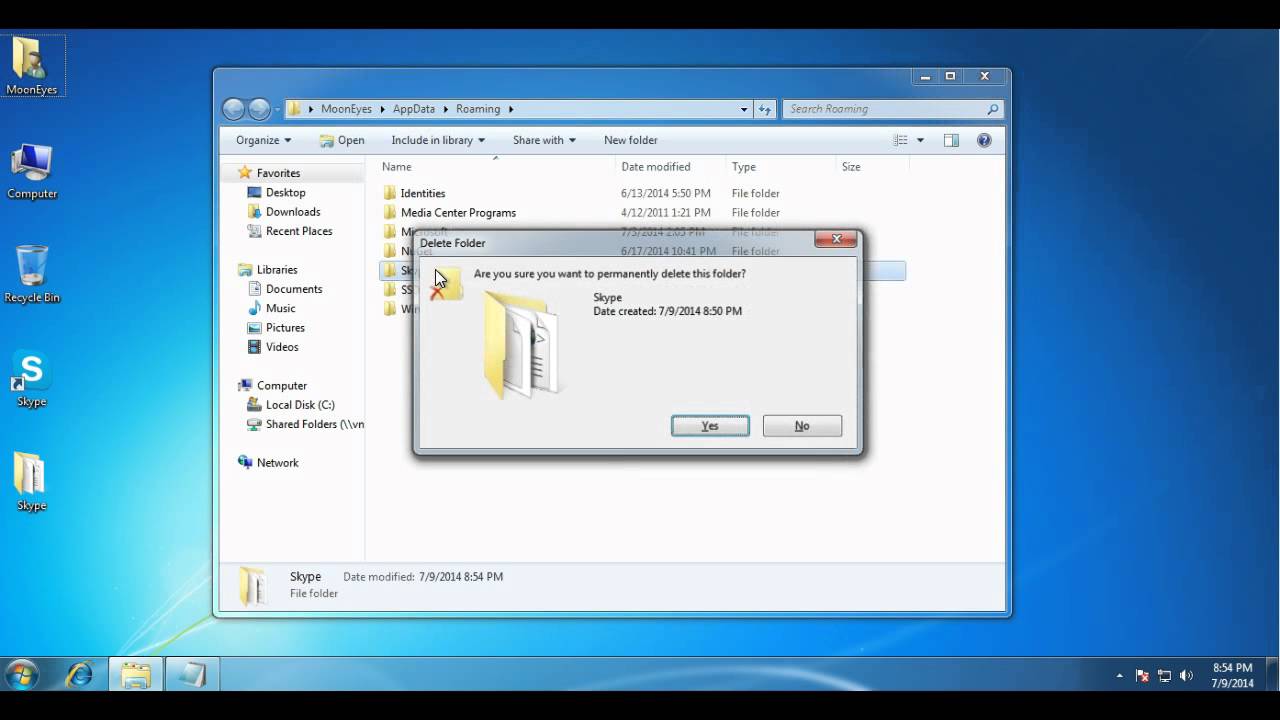
Task: Click Open in the toolbar
Action: point(342,140)
